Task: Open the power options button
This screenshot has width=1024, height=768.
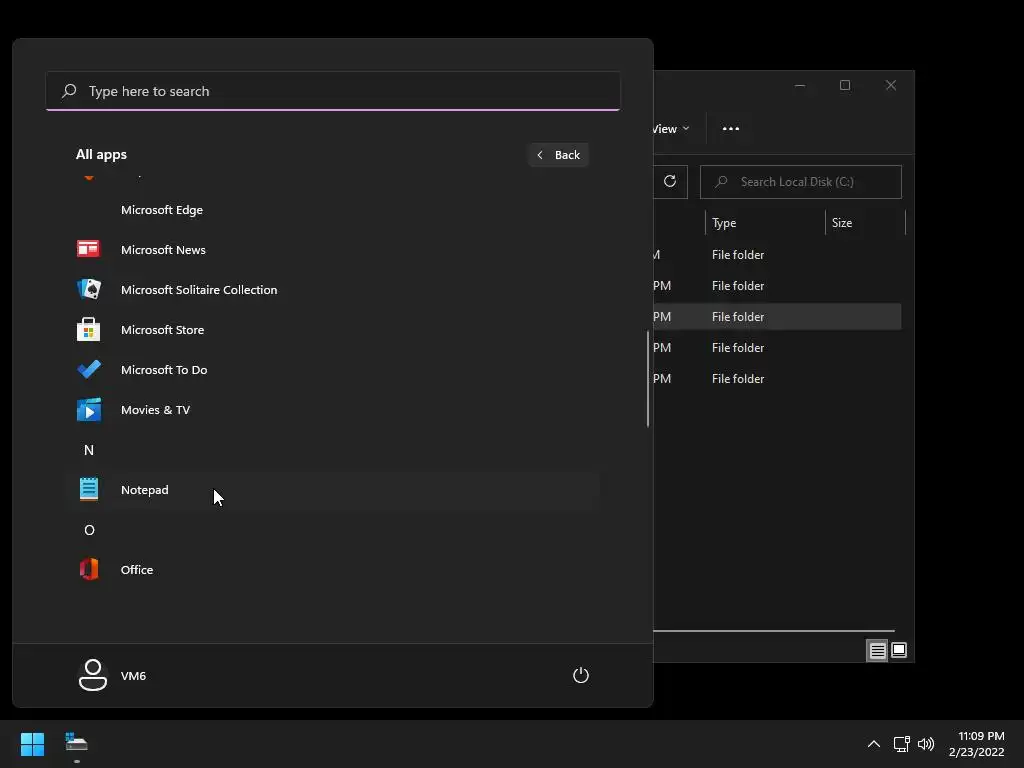Action: (x=581, y=675)
